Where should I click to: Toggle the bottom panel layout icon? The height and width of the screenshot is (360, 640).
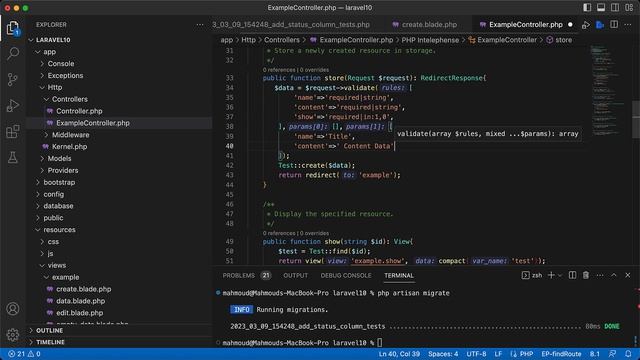pyautogui.click(x=601, y=7)
